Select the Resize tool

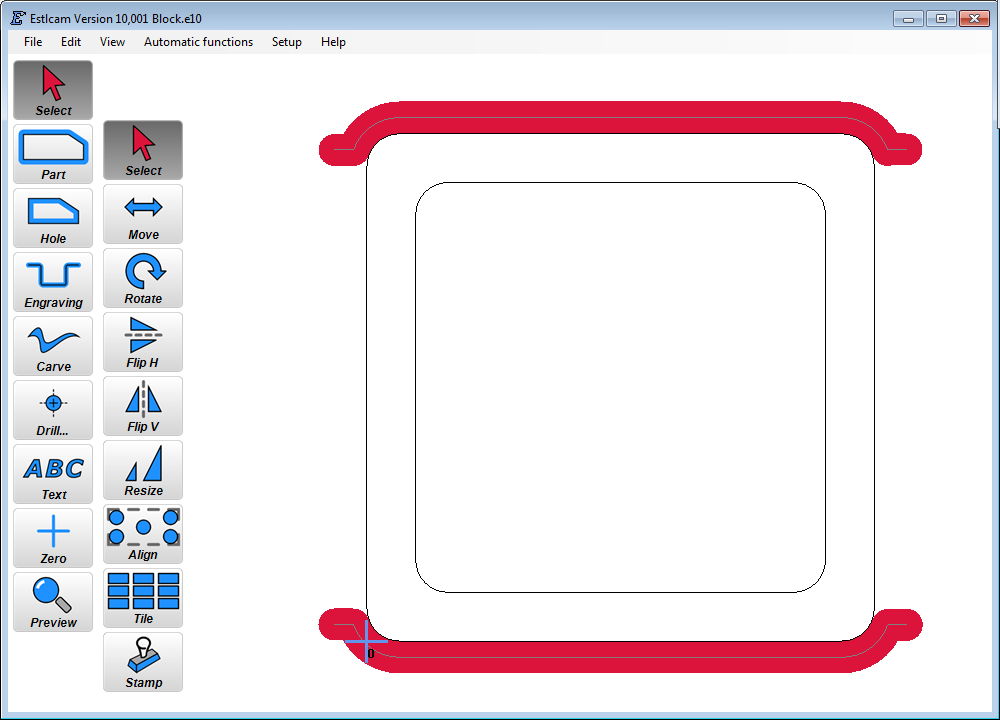point(143,470)
